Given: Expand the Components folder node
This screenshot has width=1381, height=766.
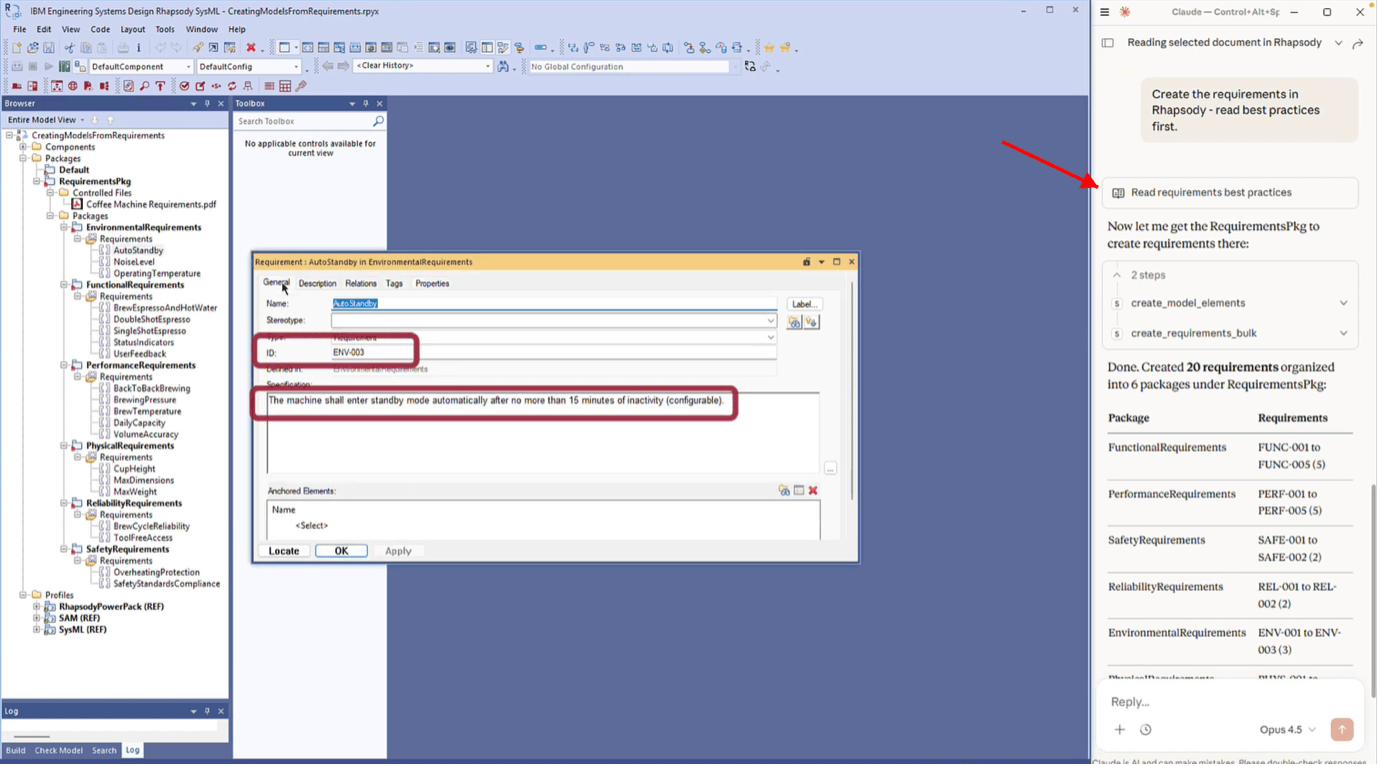Looking at the screenshot, I should click(x=23, y=147).
